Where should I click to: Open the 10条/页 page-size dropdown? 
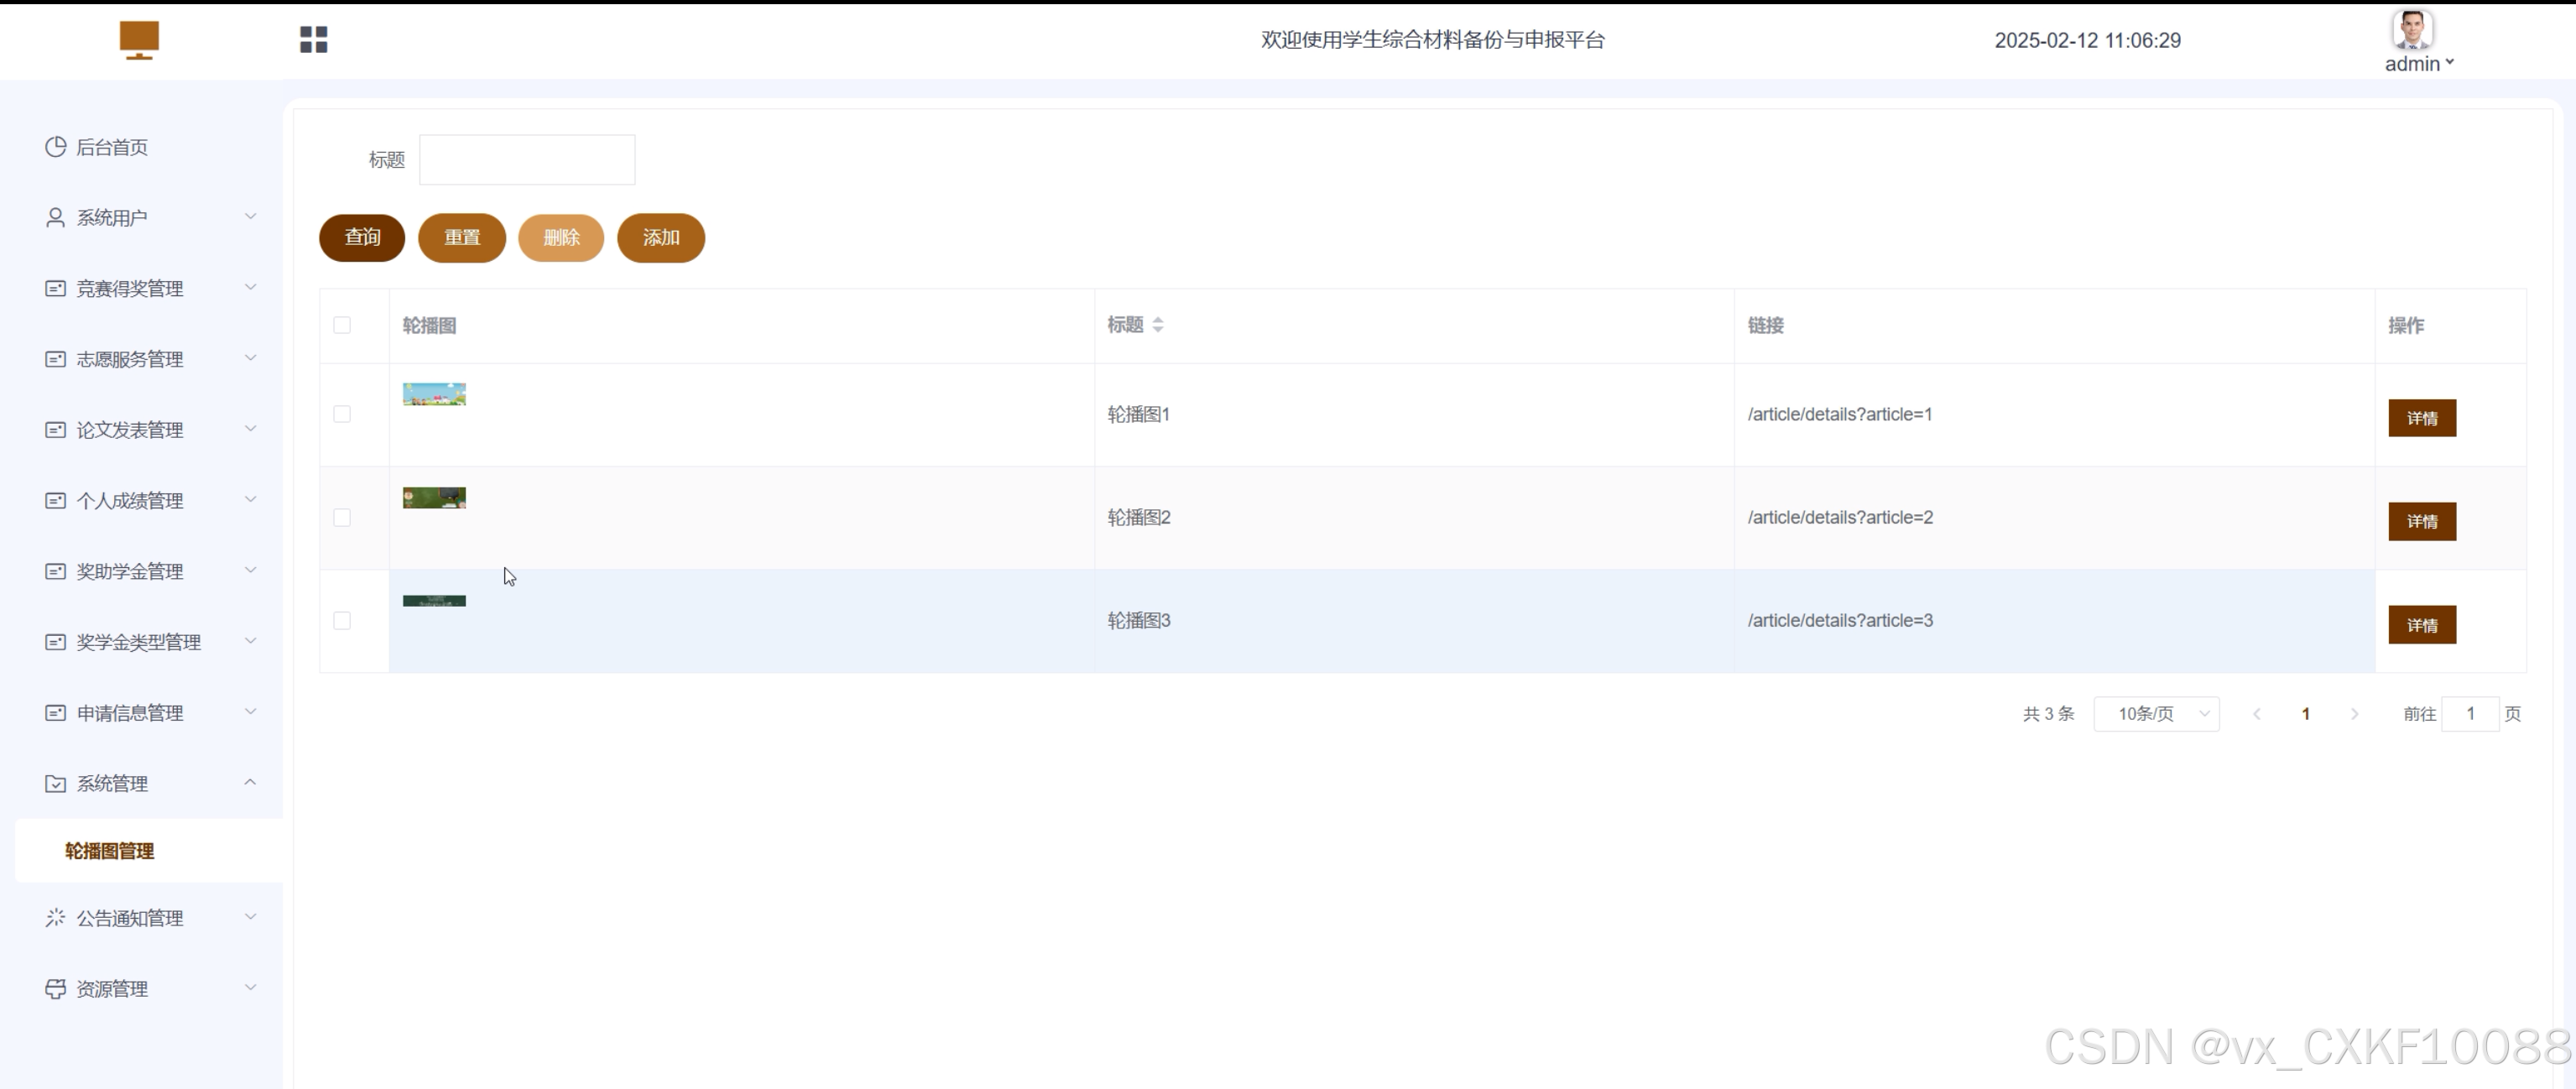(x=2156, y=714)
